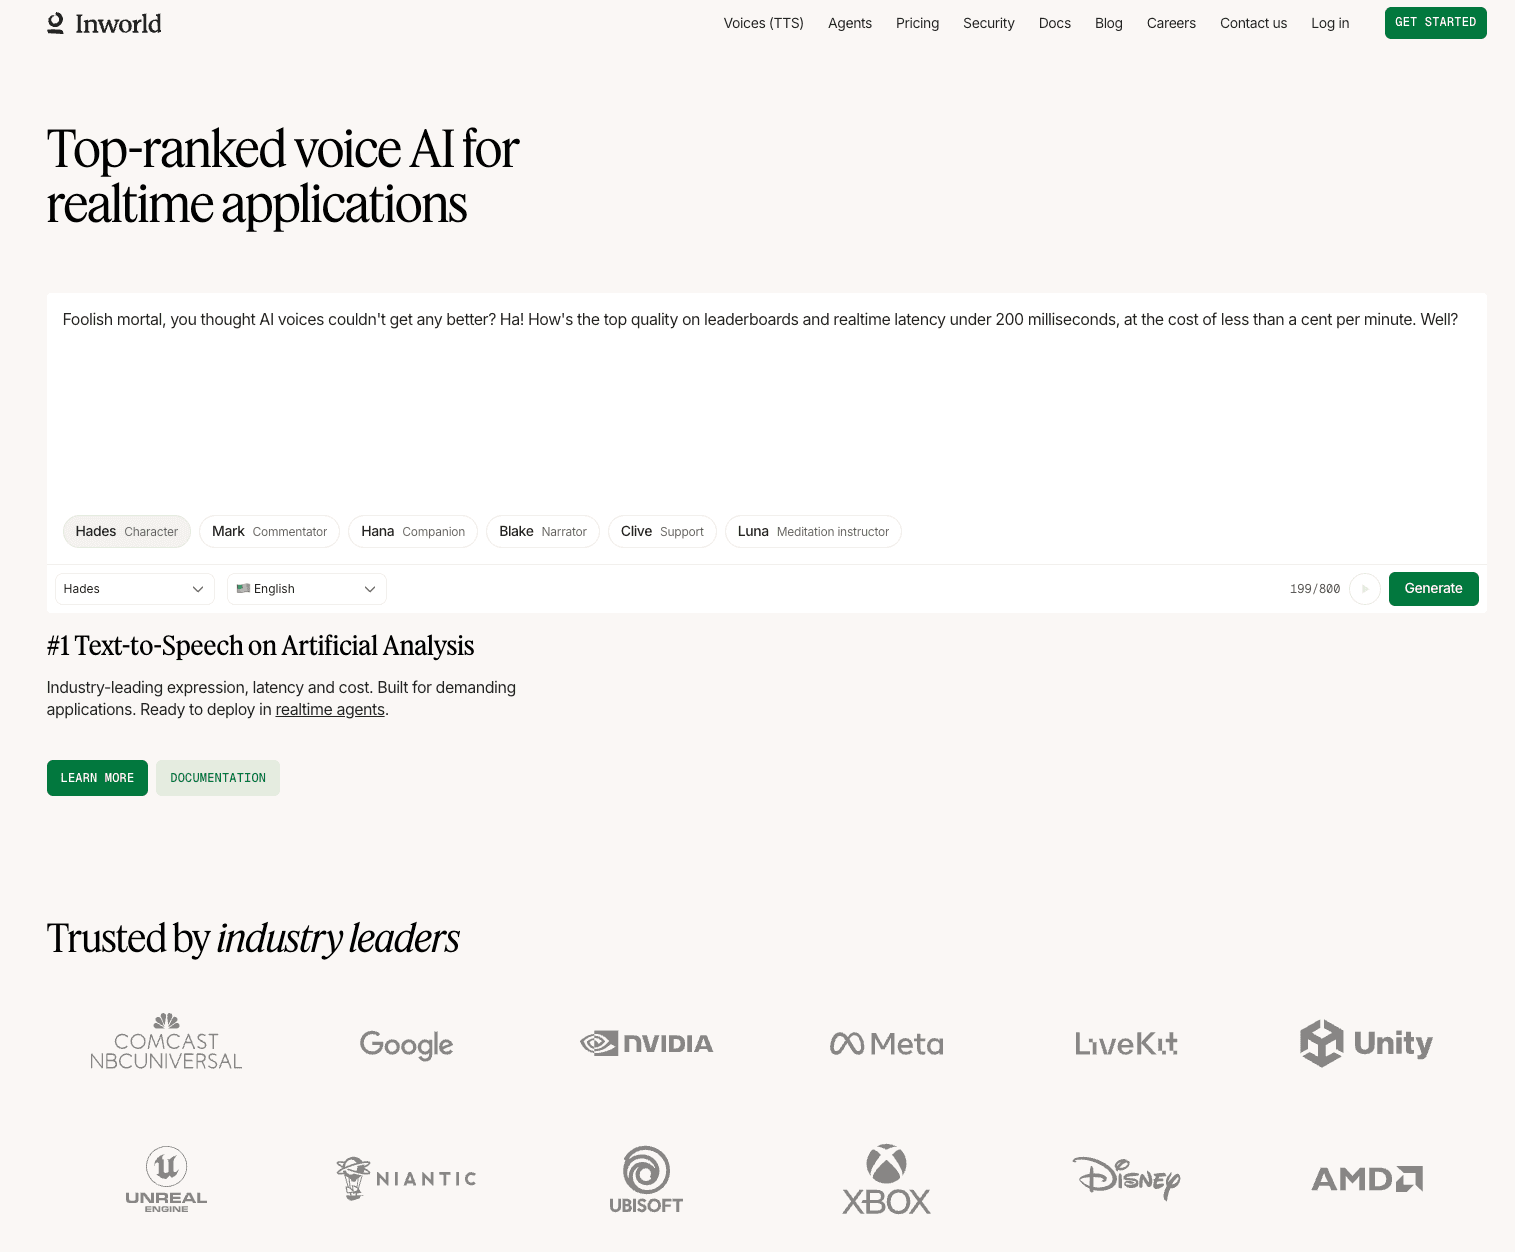Click the Inworld logo icon
1515x1252 pixels.
[x=56, y=23]
